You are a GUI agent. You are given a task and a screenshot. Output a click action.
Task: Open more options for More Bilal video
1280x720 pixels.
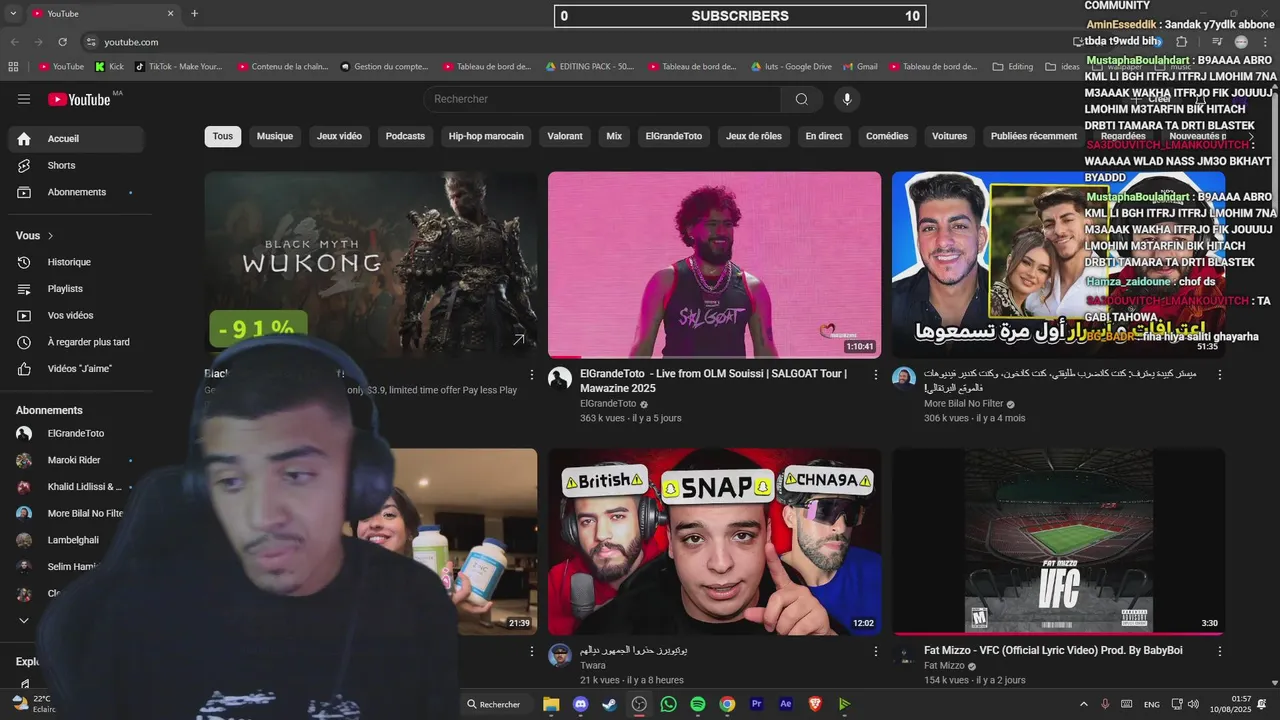point(1219,375)
